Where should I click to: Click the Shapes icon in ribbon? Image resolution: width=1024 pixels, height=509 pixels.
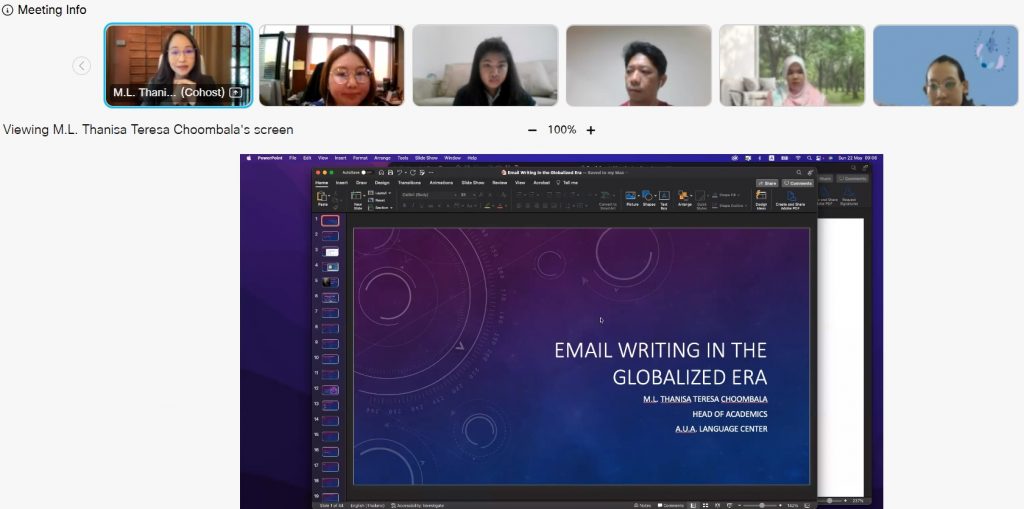click(x=648, y=197)
